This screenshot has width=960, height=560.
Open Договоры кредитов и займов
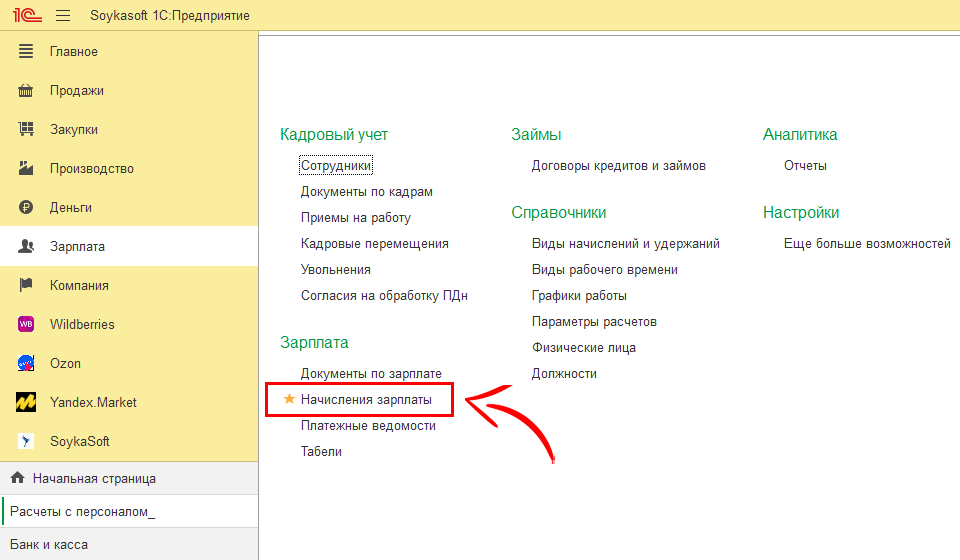[x=618, y=165]
